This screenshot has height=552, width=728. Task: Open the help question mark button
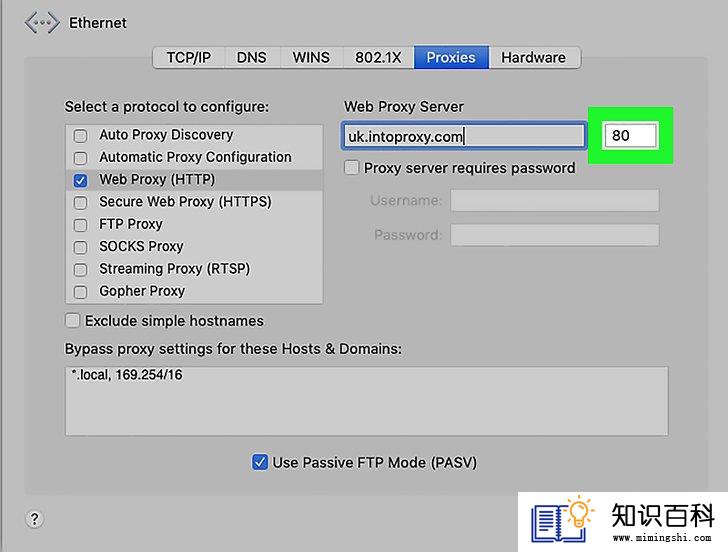tap(34, 519)
